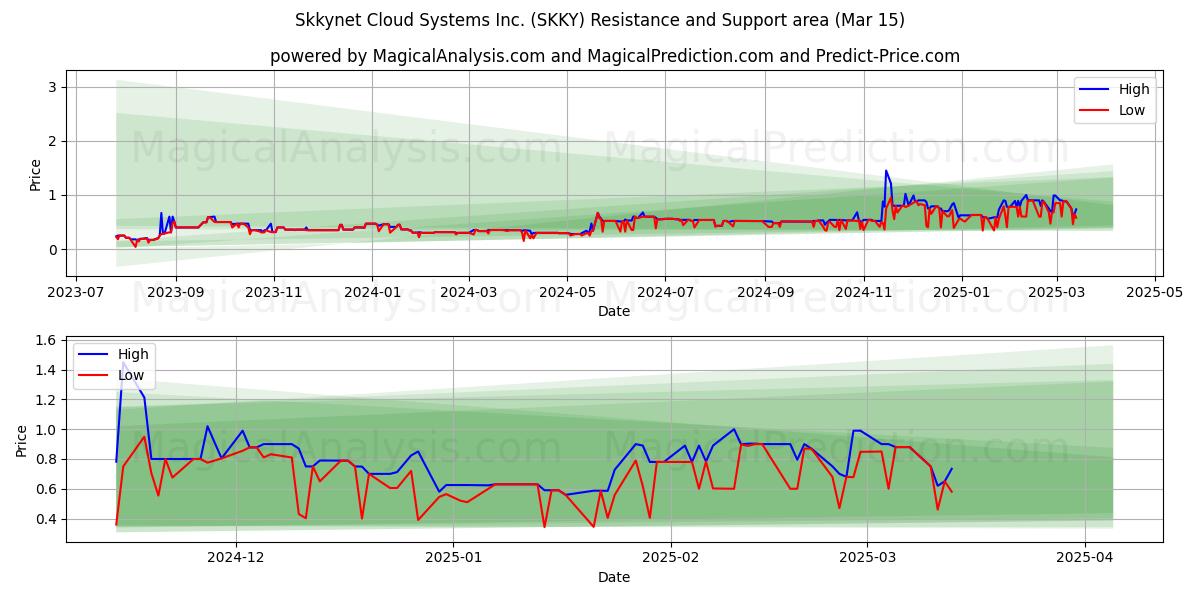Click the price tick 0 on top chart
The width and height of the screenshot is (1200, 600).
coord(54,249)
